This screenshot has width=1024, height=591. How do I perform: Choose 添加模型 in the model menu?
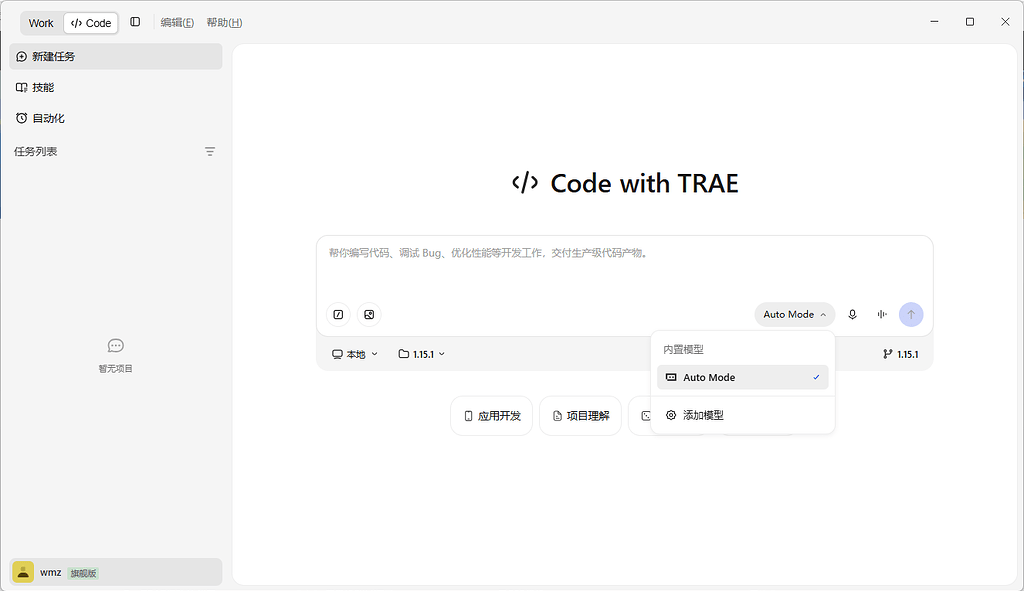tap(743, 415)
